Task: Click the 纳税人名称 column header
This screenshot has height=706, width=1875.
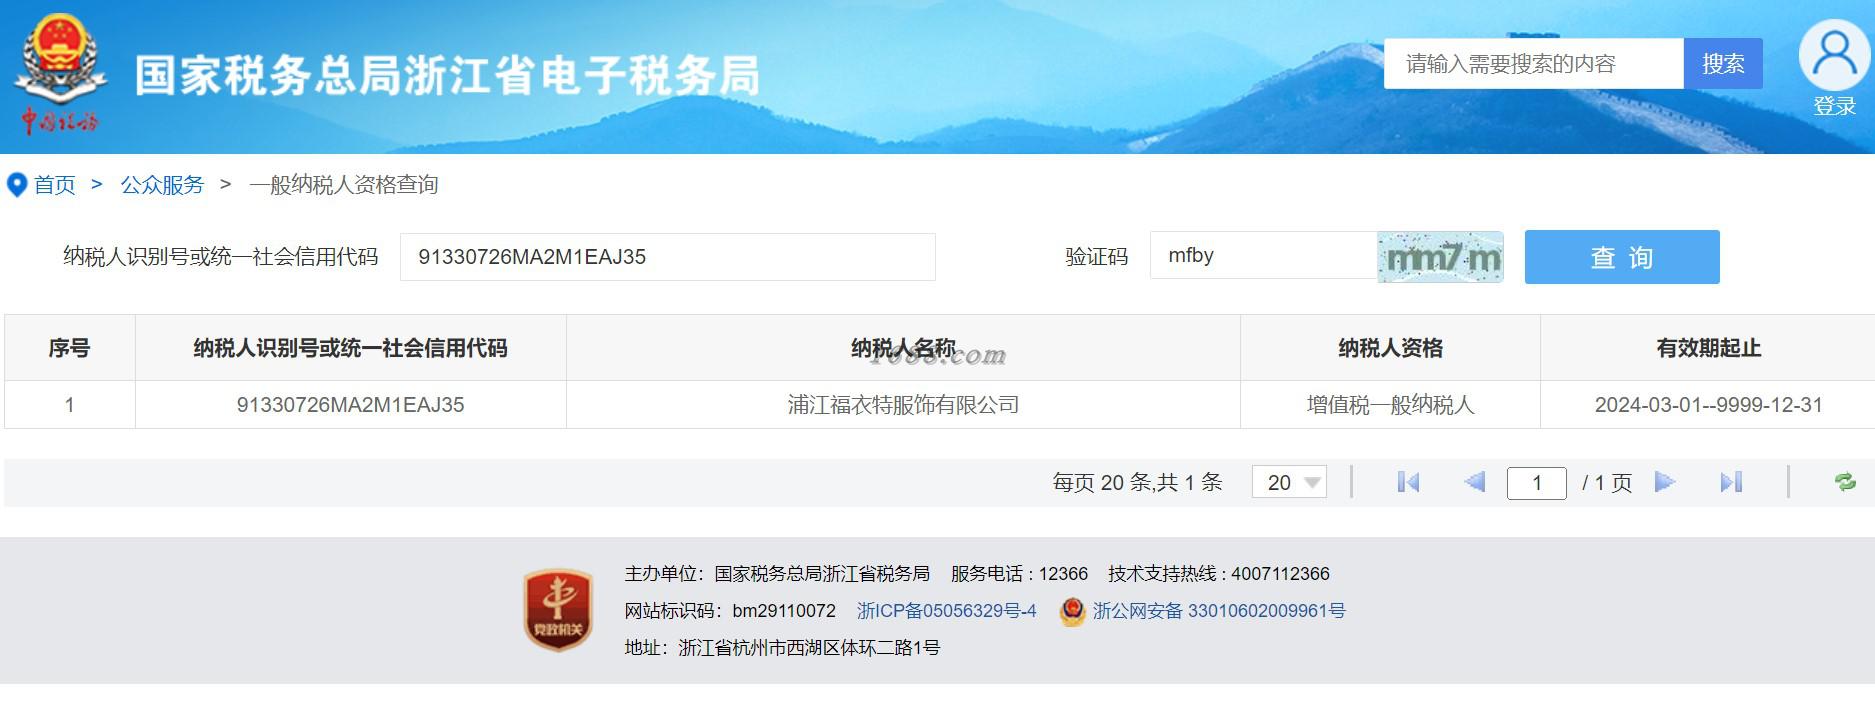Action: click(903, 348)
